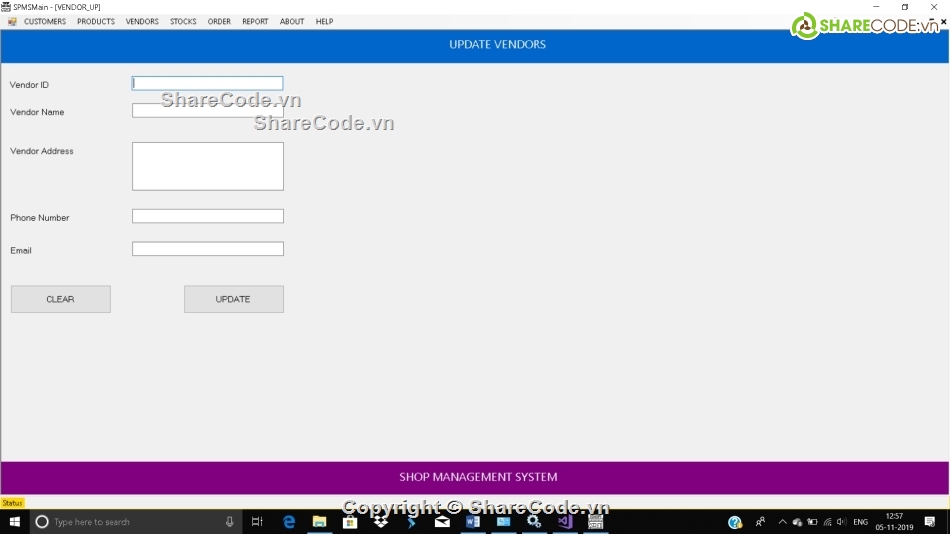950x534 pixels.
Task: Open File Explorer from the taskbar
Action: pyautogui.click(x=319, y=522)
